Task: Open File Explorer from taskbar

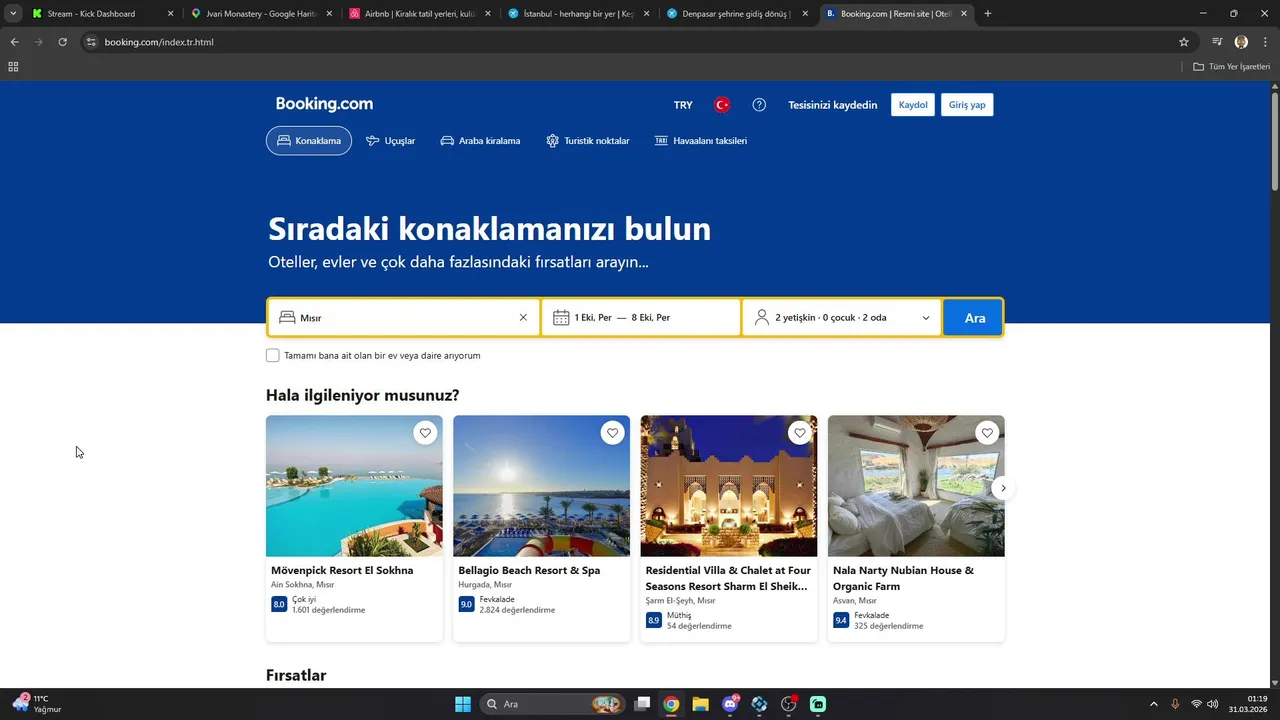Action: pyautogui.click(x=700, y=704)
